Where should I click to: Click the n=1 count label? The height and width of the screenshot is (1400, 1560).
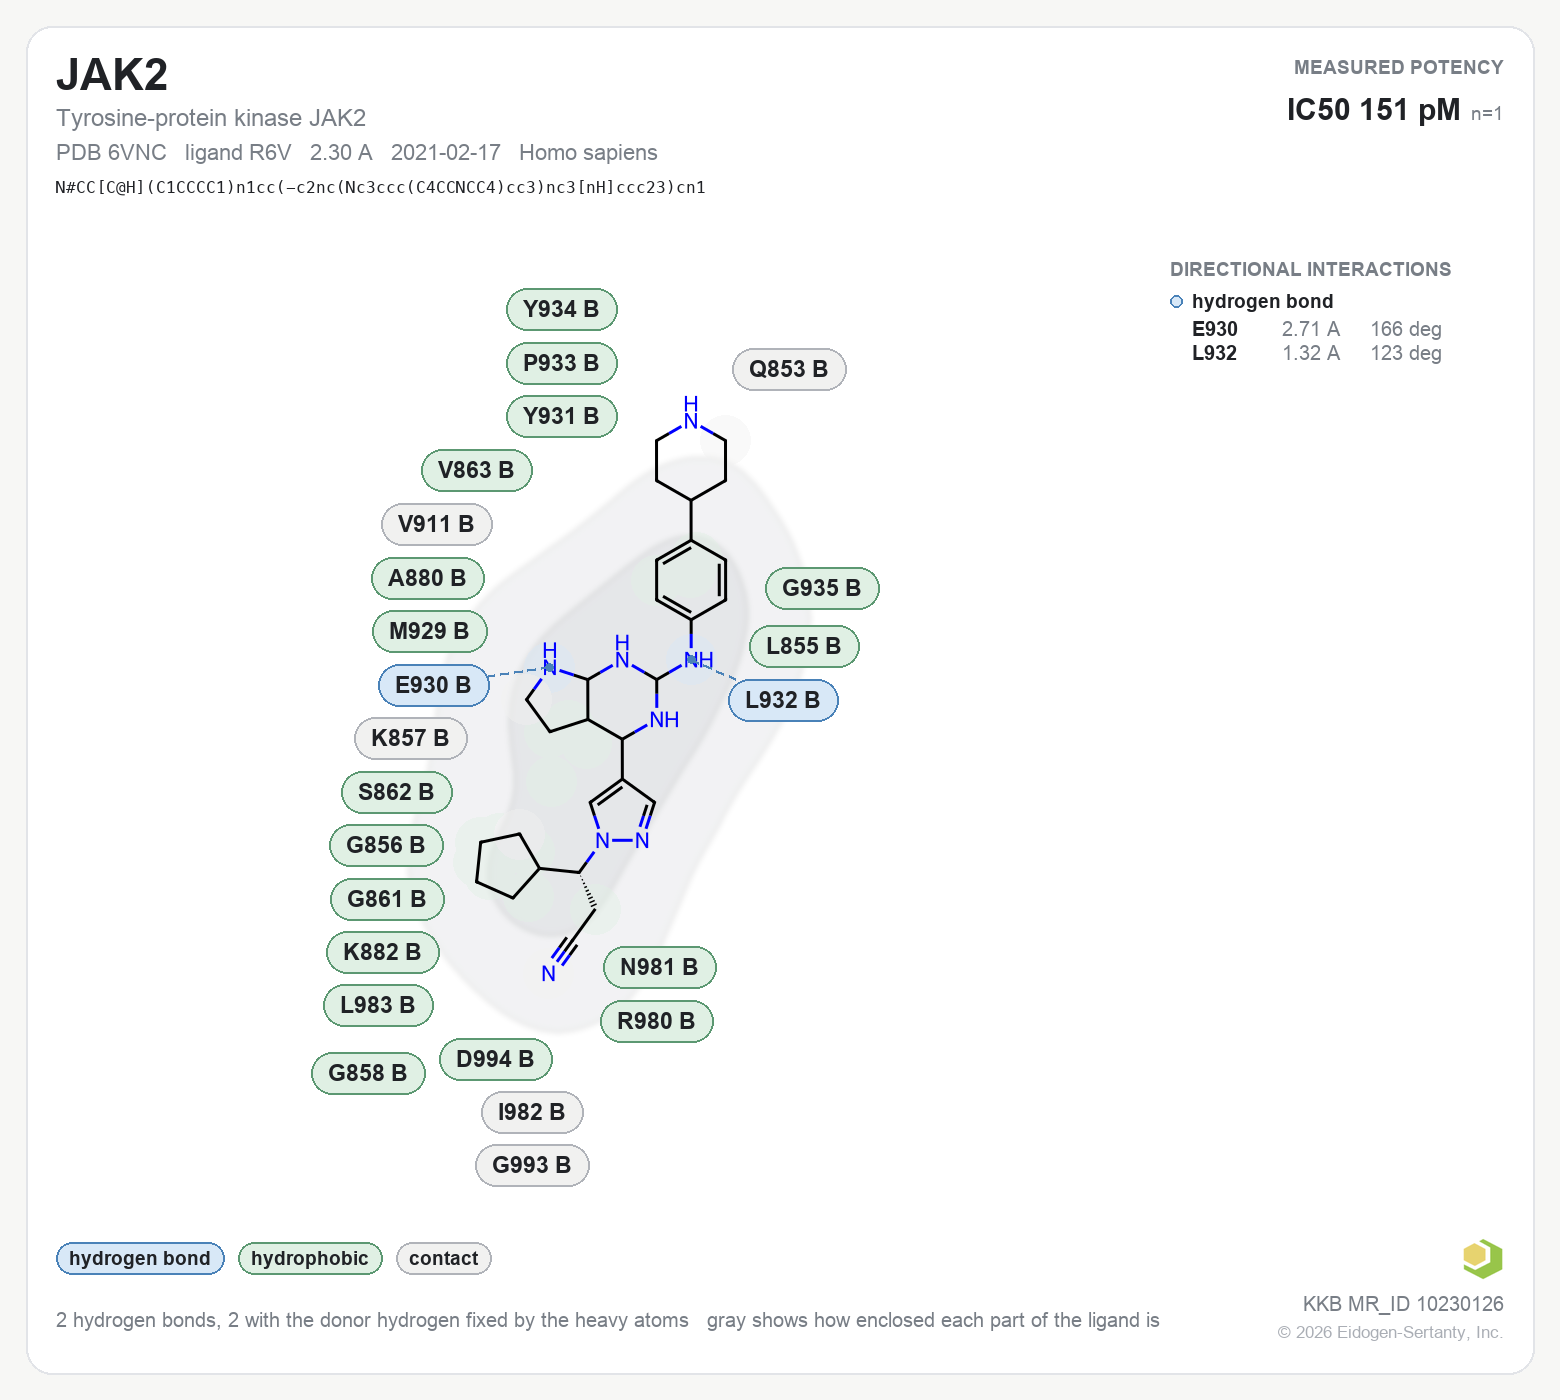[x=1487, y=113]
